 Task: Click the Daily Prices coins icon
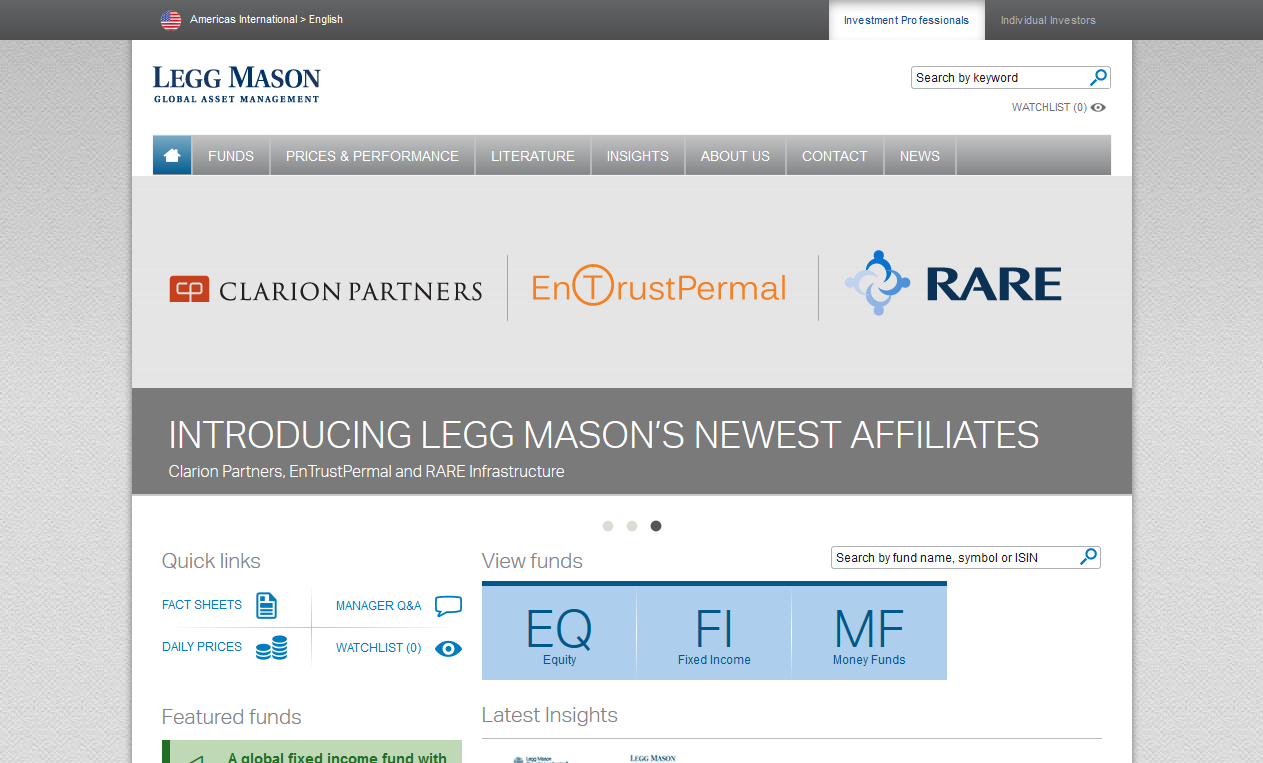click(271, 648)
